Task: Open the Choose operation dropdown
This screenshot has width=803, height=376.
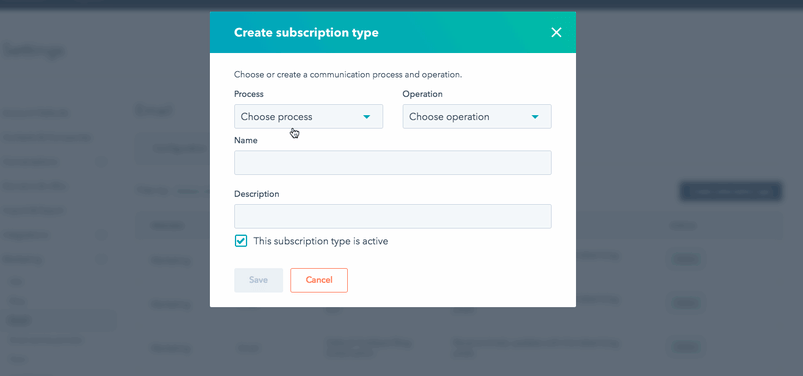Action: (477, 117)
